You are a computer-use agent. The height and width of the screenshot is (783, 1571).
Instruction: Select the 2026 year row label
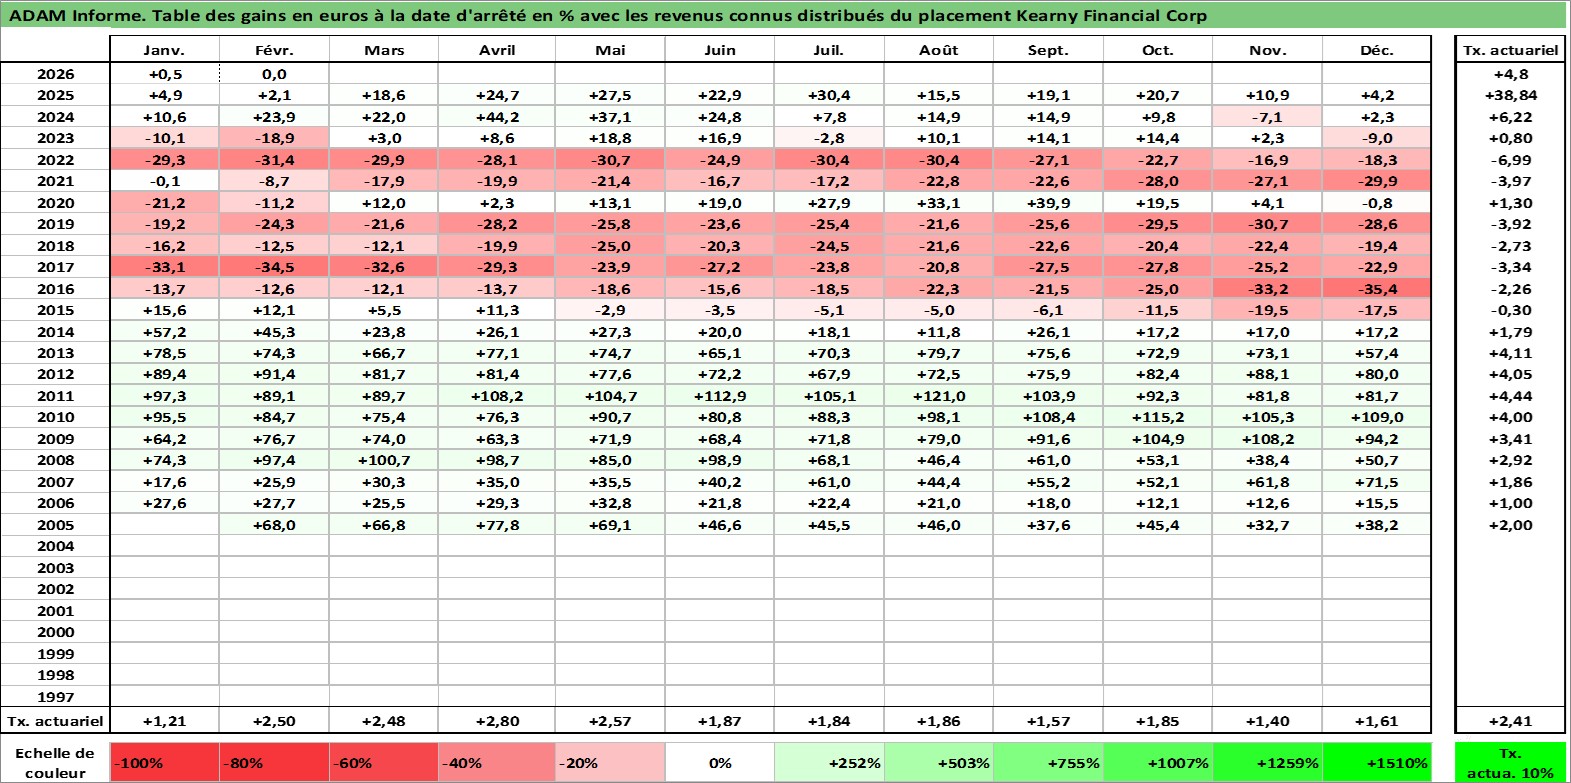55,74
